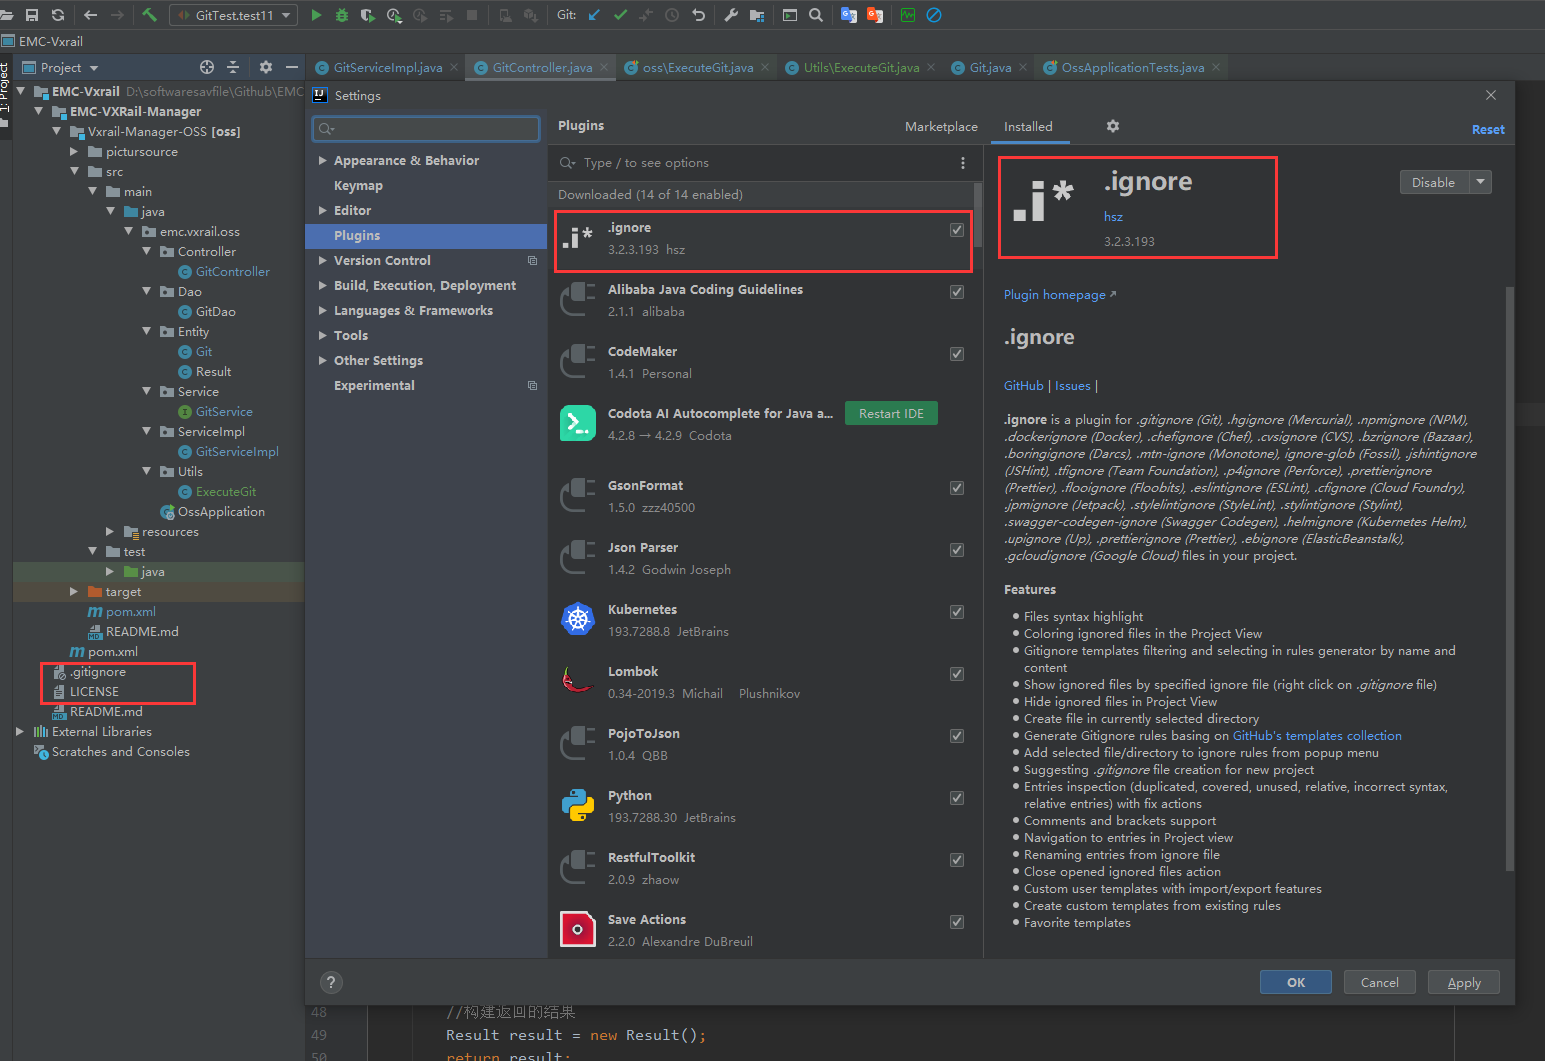1545x1061 pixels.
Task: Select Kubernetes plugin icon
Action: click(578, 619)
